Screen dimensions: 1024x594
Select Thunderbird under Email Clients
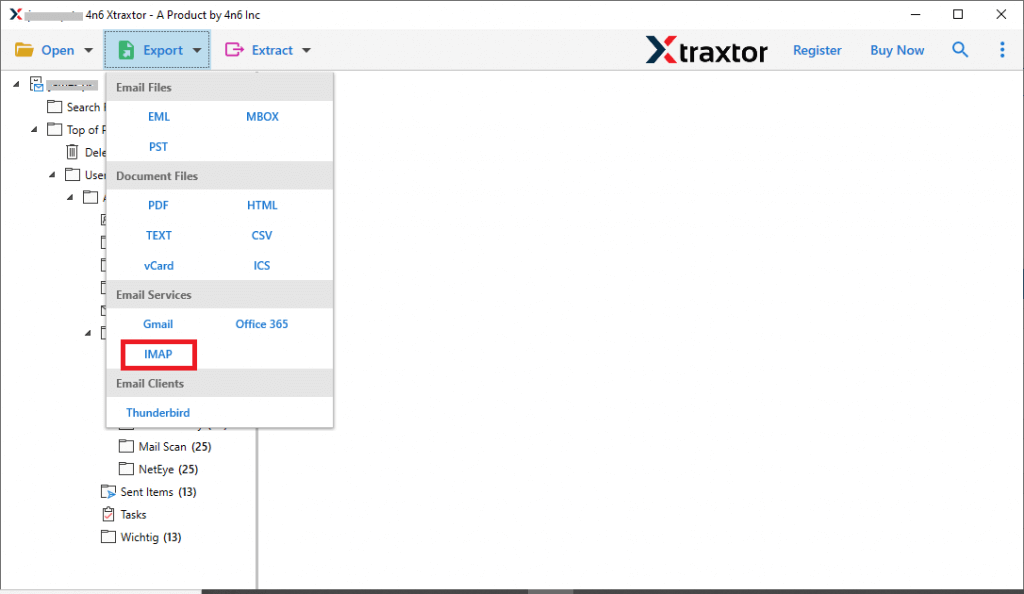pos(157,412)
